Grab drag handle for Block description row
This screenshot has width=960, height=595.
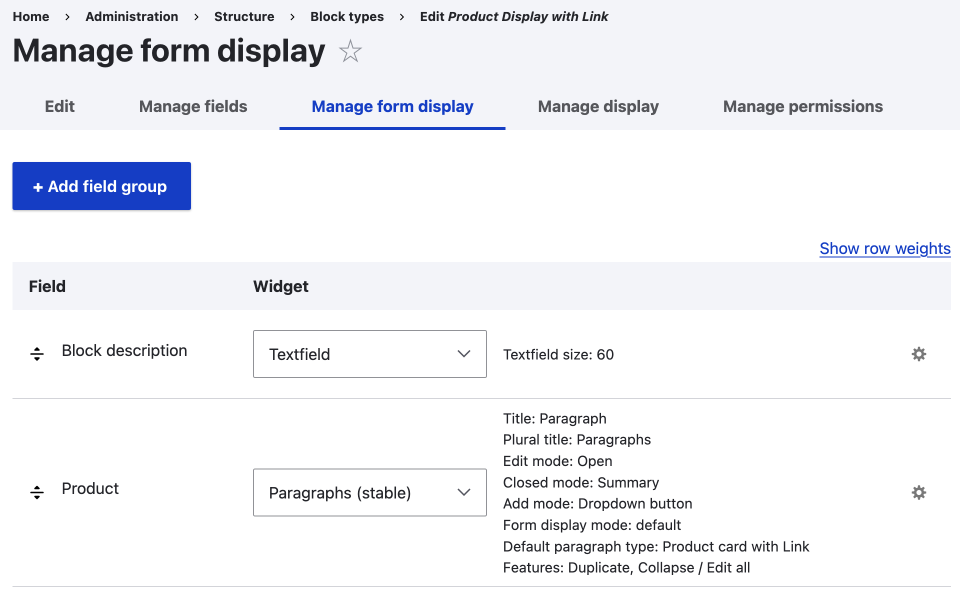[37, 354]
